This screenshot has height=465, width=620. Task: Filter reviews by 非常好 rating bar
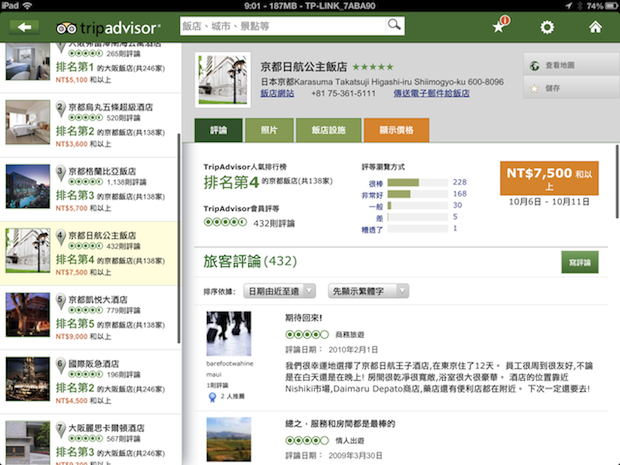coord(418,194)
